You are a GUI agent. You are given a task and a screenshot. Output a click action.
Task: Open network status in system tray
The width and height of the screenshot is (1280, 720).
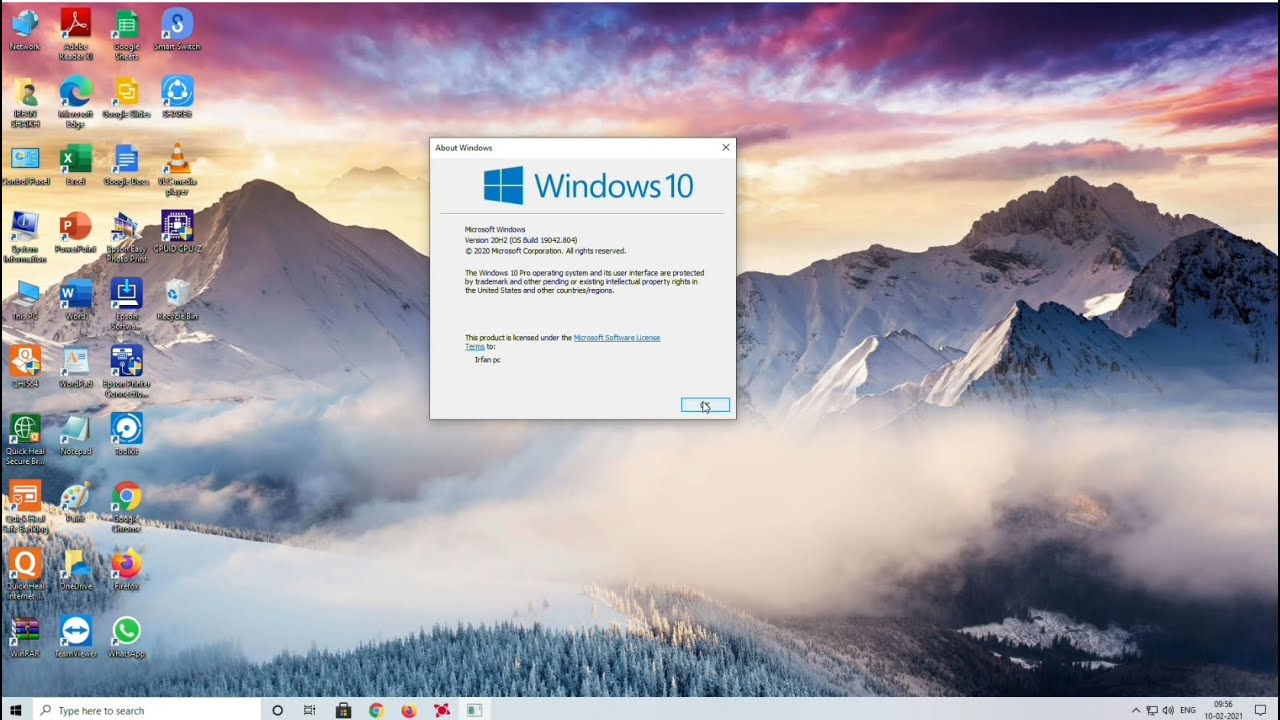tap(1152, 710)
